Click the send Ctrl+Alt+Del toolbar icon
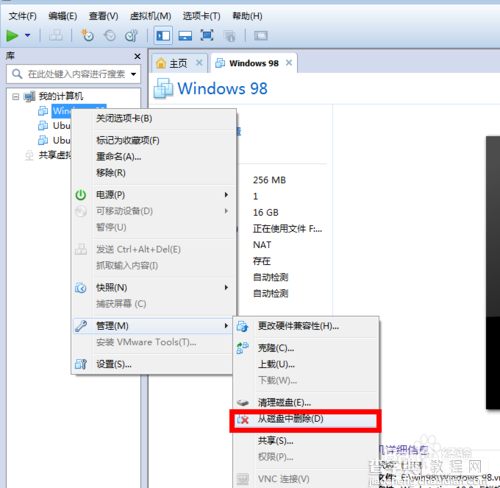This screenshot has width=500, height=488. [56, 35]
